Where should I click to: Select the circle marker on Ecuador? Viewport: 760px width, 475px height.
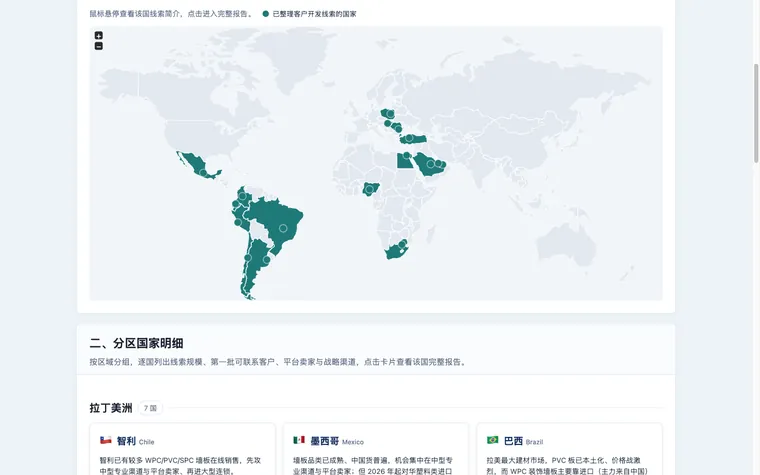tap(235, 204)
